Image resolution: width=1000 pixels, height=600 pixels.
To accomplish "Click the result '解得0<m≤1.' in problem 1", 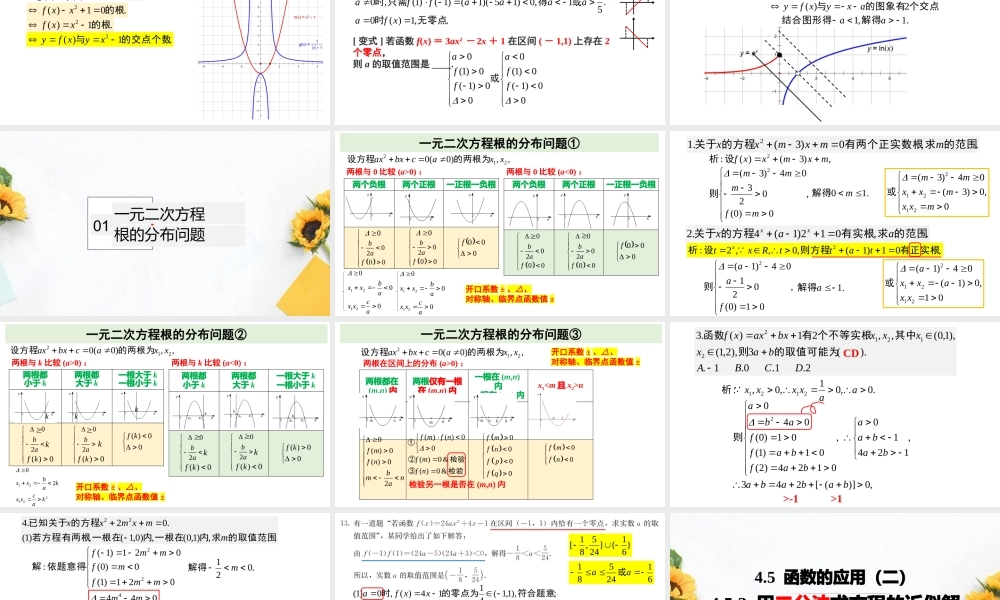I will [x=840, y=193].
